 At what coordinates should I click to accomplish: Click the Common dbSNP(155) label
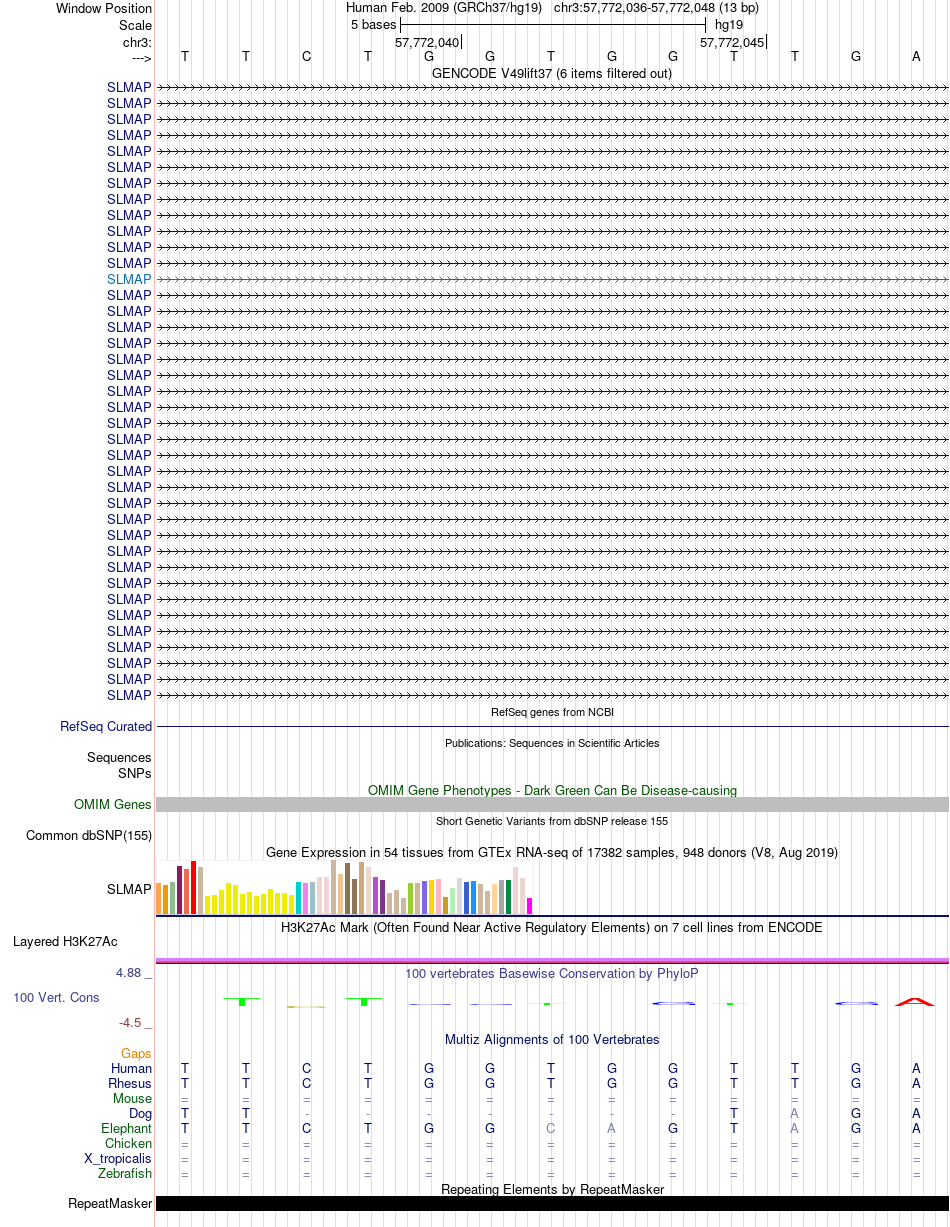click(x=89, y=835)
